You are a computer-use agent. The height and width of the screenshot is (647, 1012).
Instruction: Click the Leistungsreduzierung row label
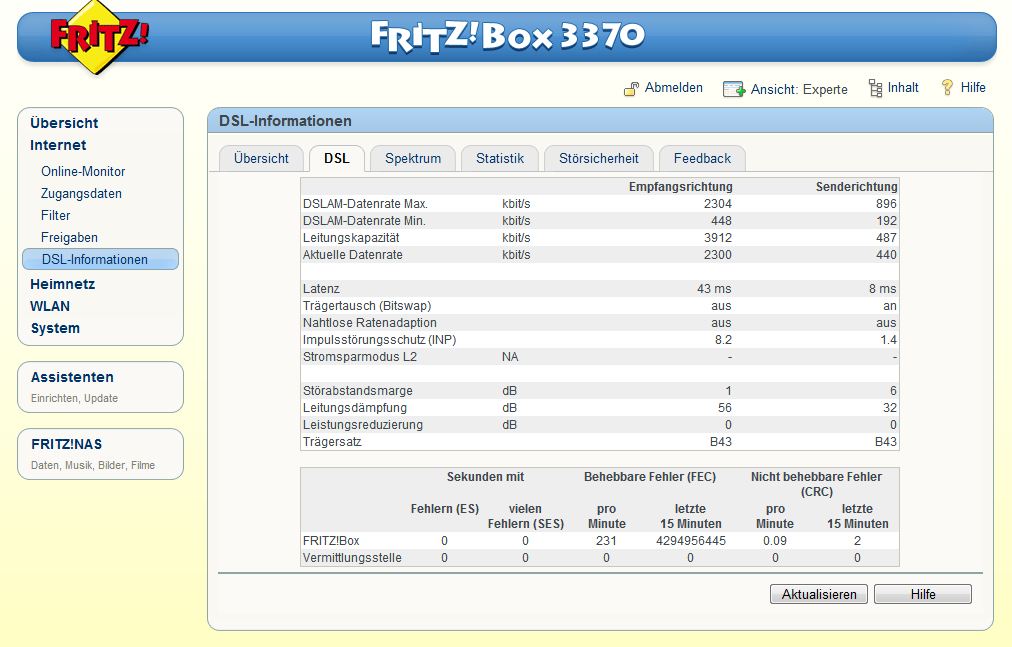point(363,425)
